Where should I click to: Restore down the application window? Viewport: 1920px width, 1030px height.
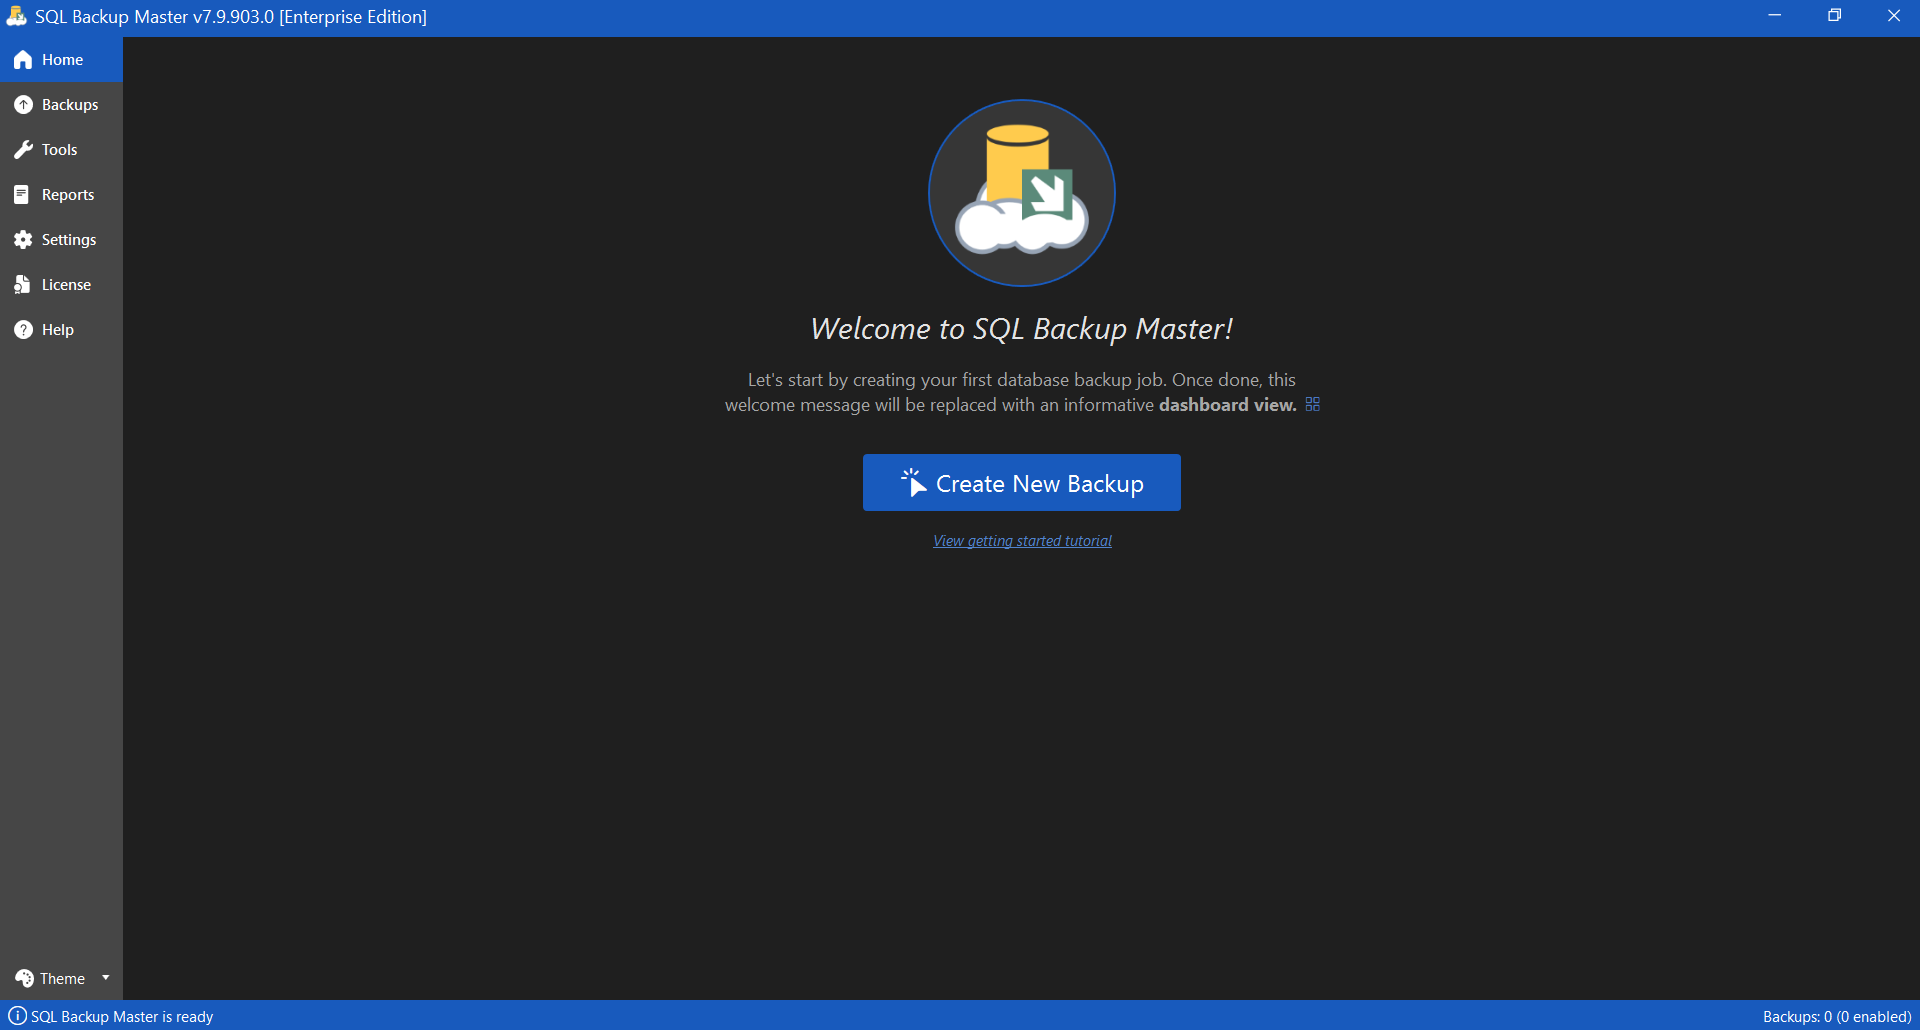click(1834, 16)
